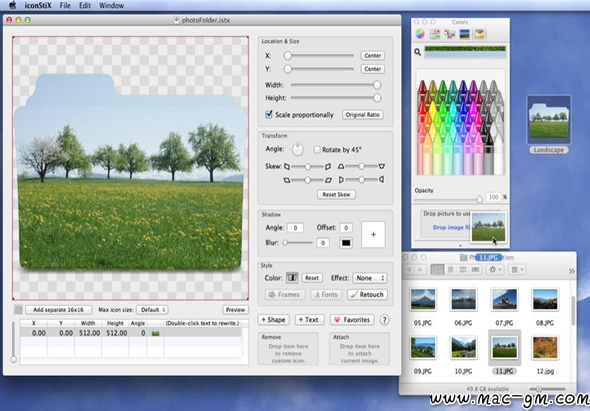The height and width of the screenshot is (411, 590).
Task: Open the File menu
Action: point(65,5)
